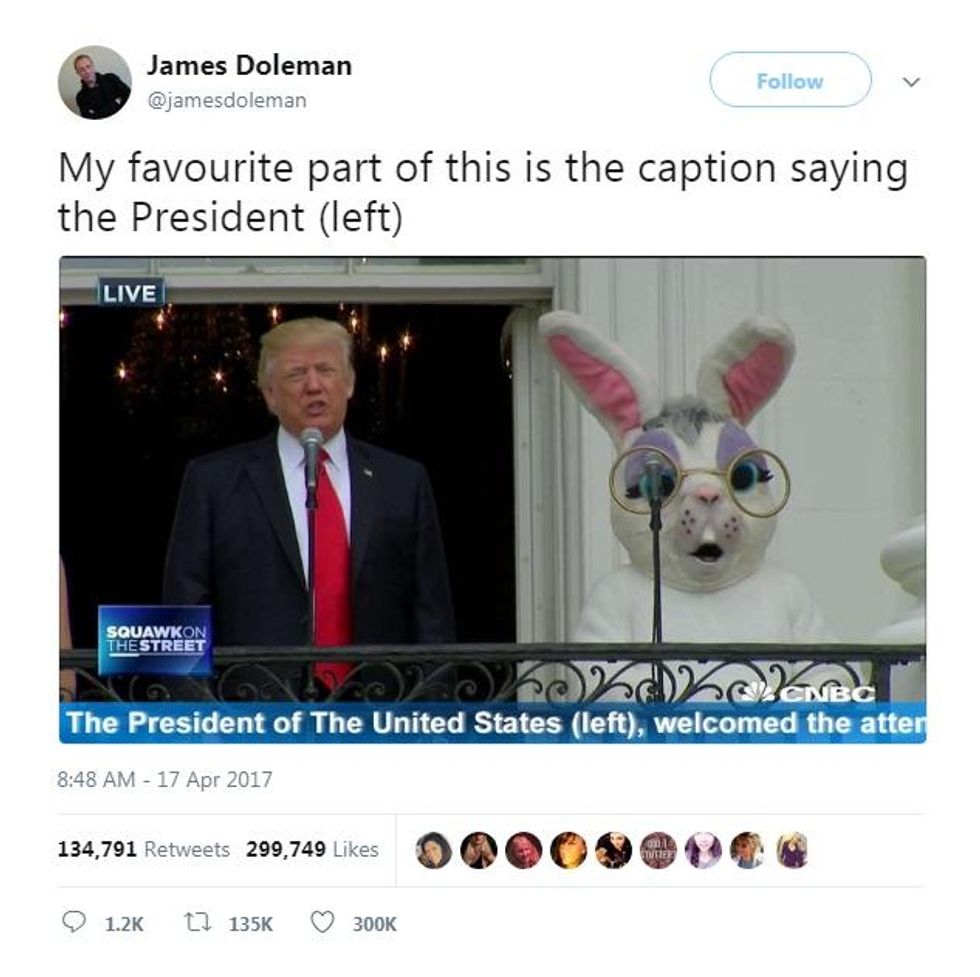Click the second liker's avatar
This screenshot has width=980, height=977.
479,850
